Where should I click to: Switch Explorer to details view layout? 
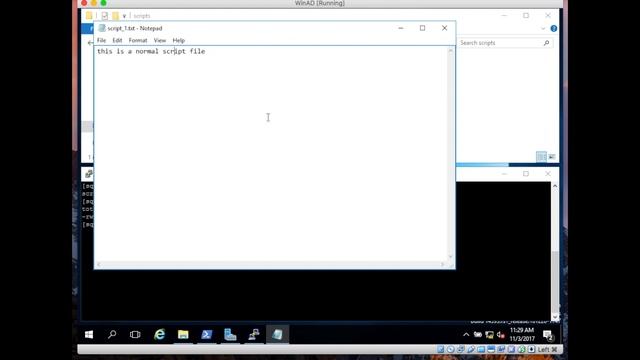(x=541, y=157)
